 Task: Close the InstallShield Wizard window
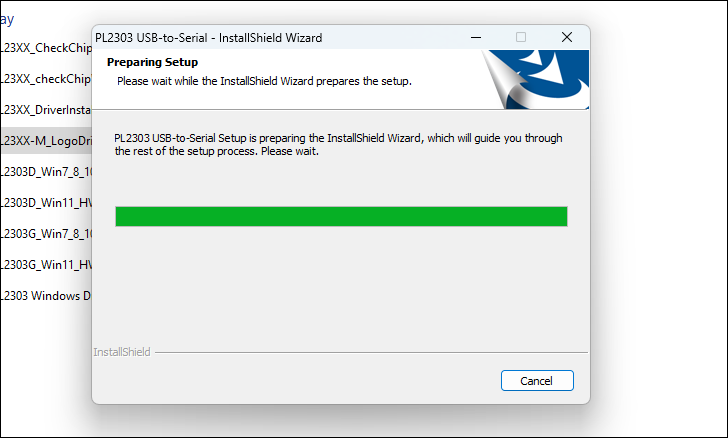point(566,38)
